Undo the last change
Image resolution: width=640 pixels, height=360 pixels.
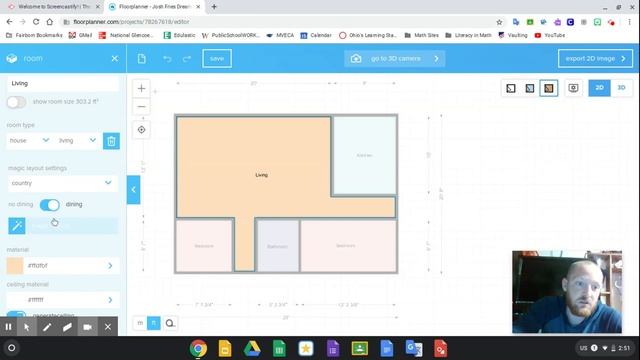pyautogui.click(x=167, y=59)
